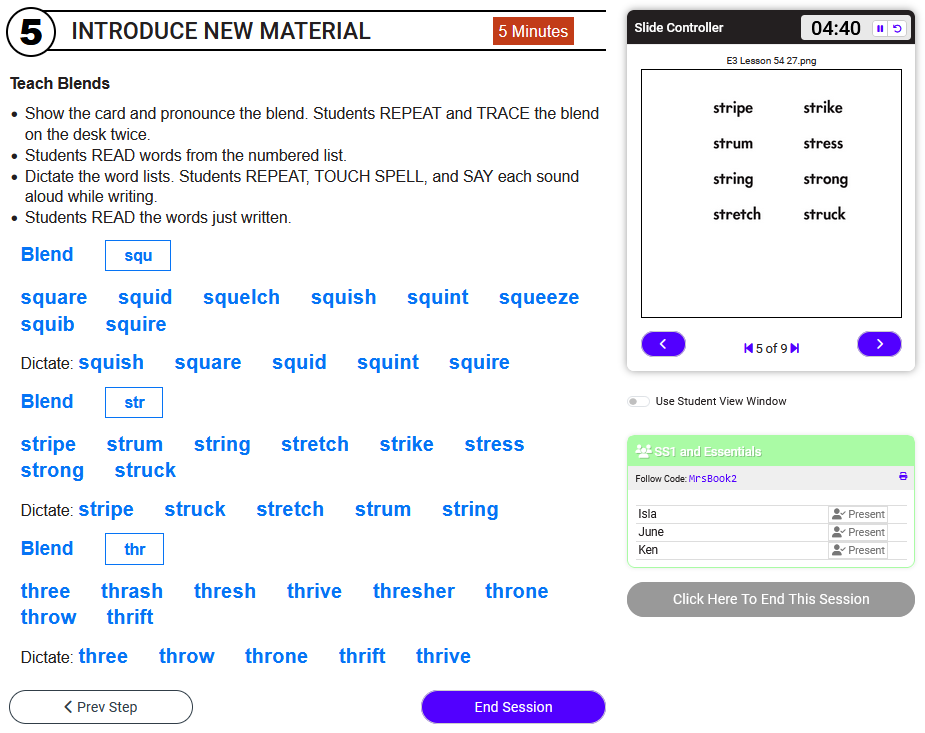Show the squ blend card
Viewport: 925px width, 733px height.
click(138, 256)
